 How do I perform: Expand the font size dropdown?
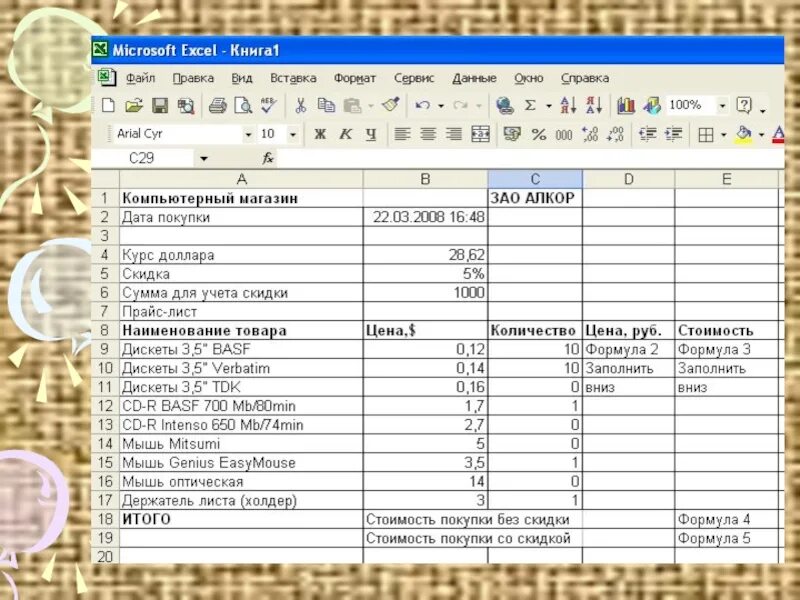point(293,135)
